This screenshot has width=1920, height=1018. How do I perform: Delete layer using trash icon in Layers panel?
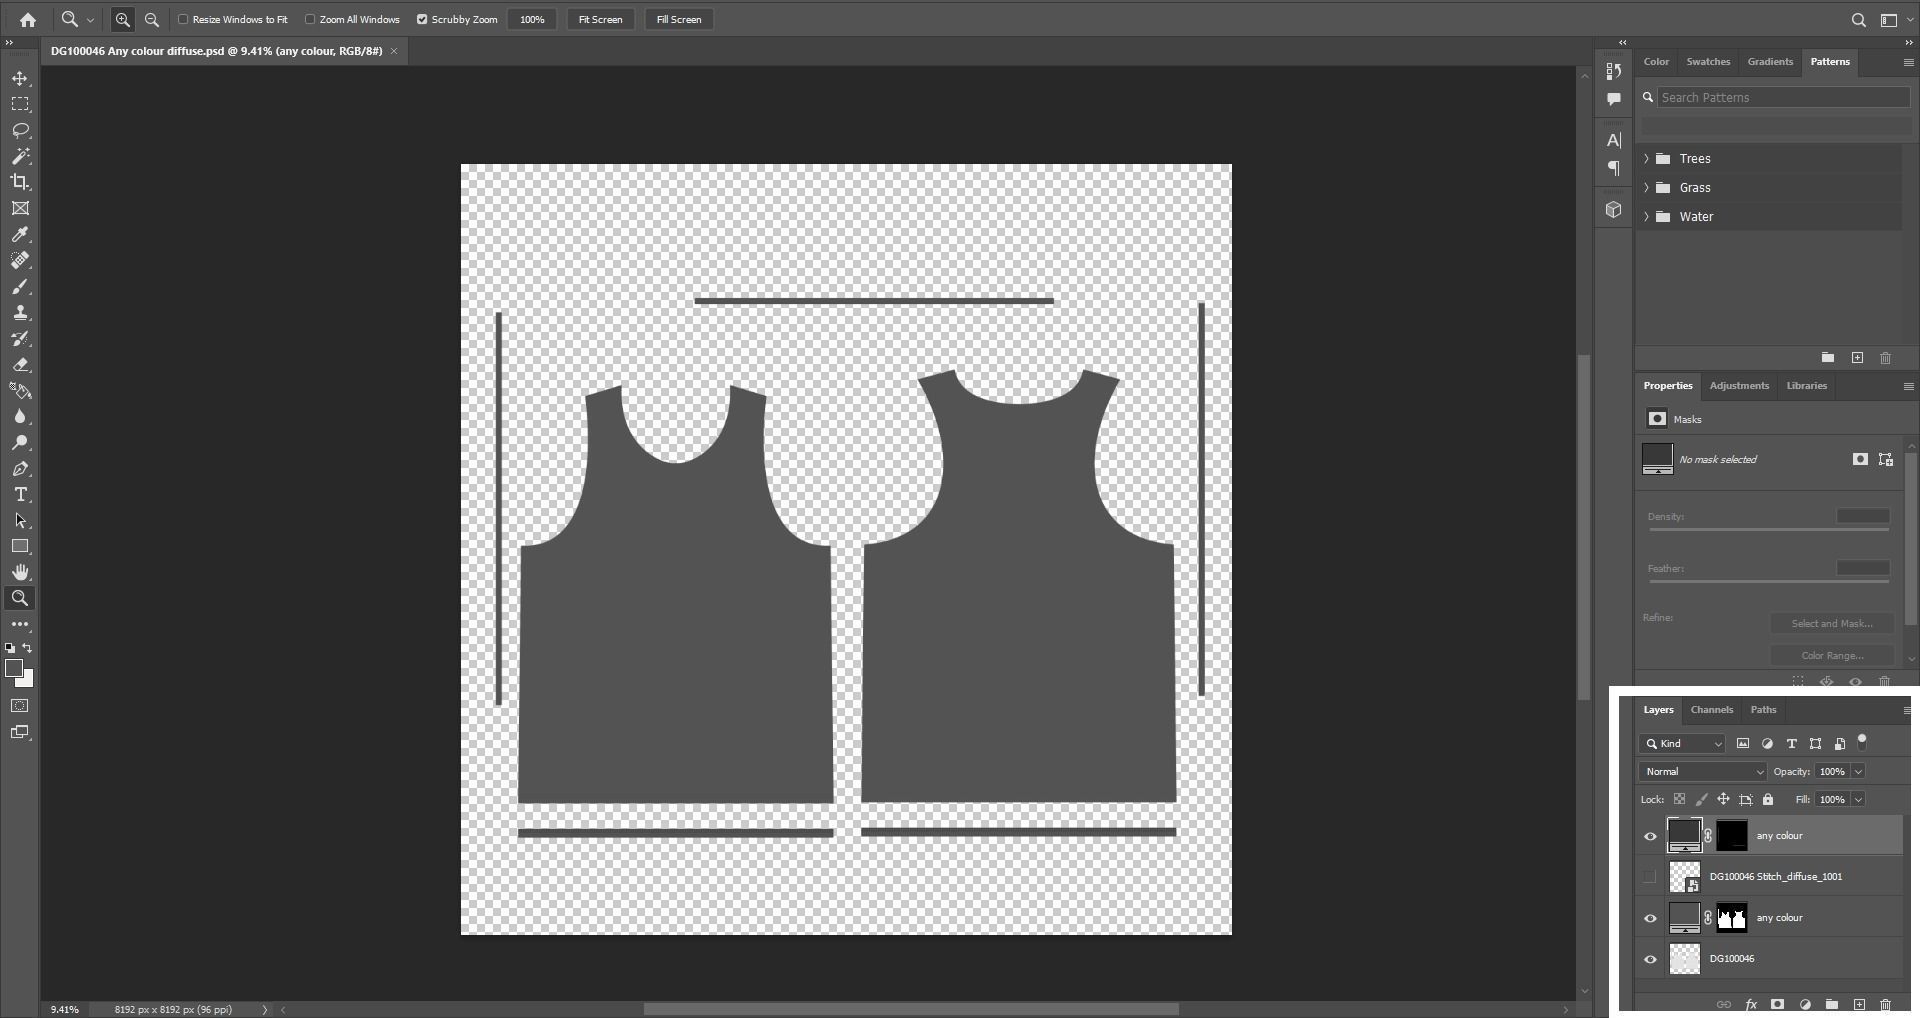[x=1886, y=1004]
